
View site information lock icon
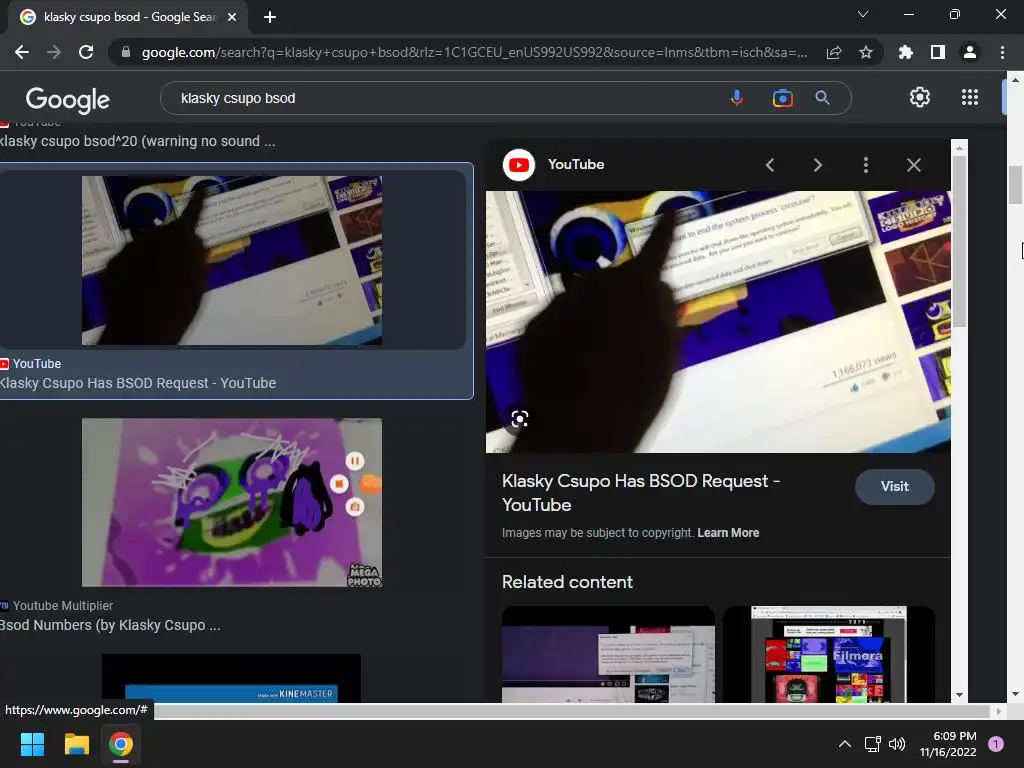tap(126, 52)
